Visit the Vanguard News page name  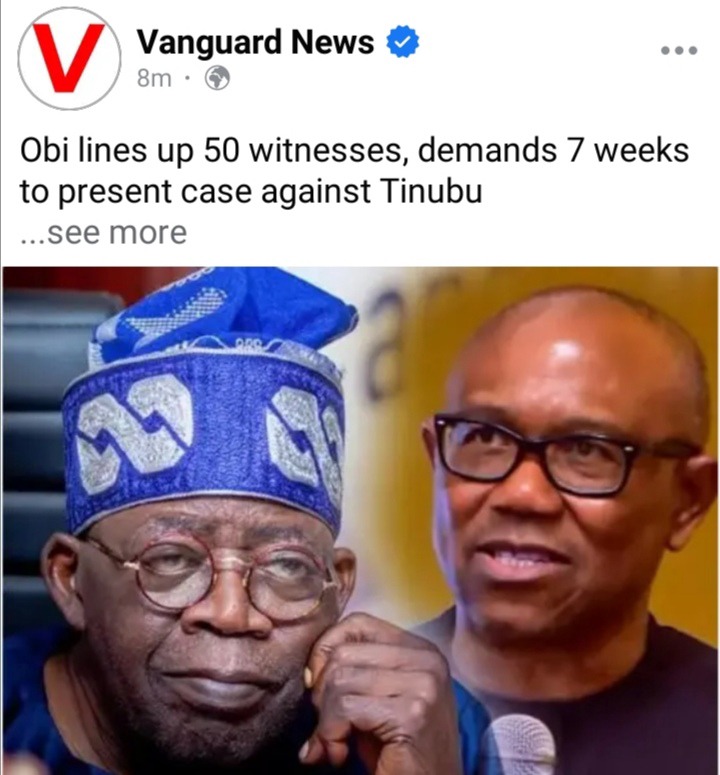255,42
